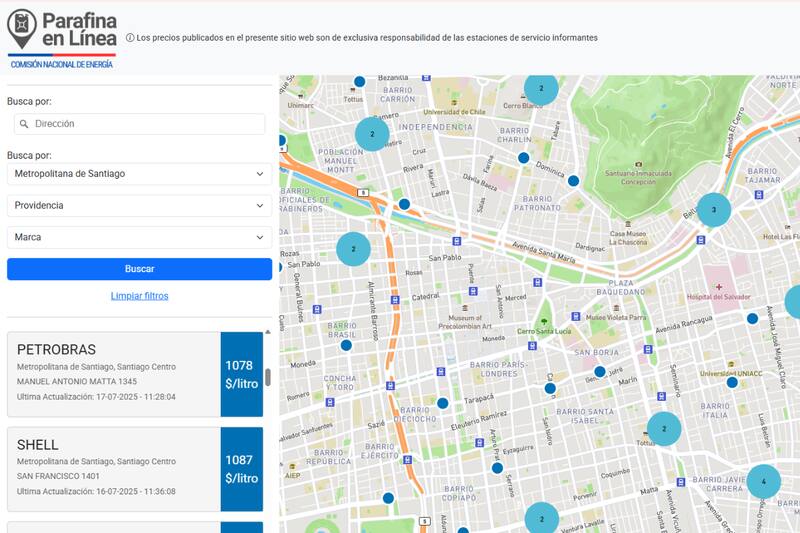Click the Hospital del Salvador map icon
This screenshot has height=533, width=800.
pyautogui.click(x=718, y=287)
